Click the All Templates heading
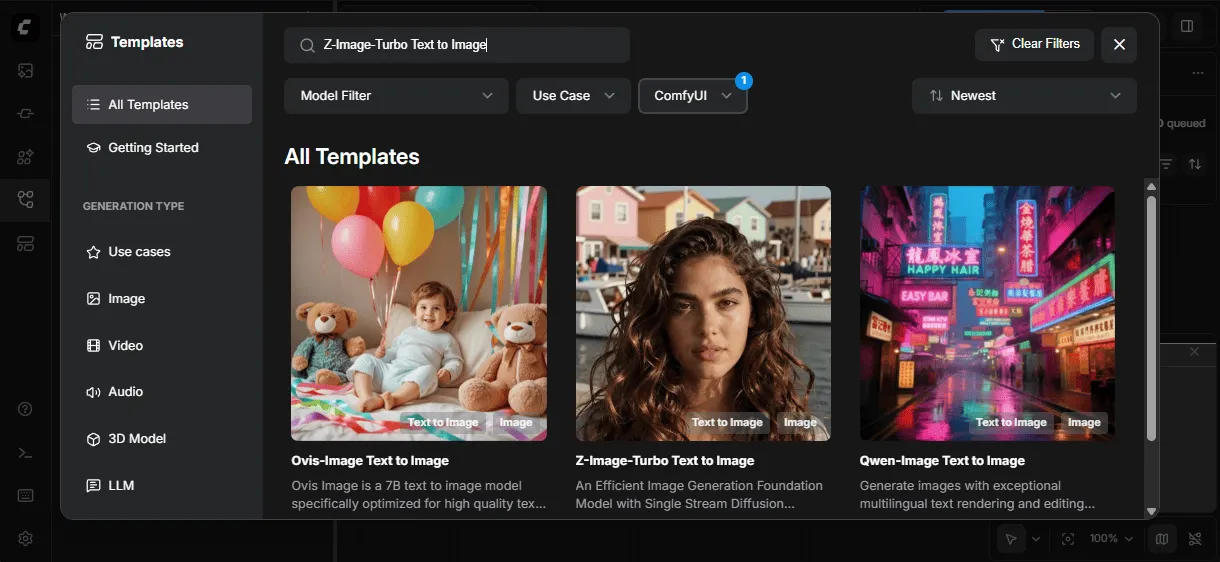The width and height of the screenshot is (1220, 562). coord(352,157)
